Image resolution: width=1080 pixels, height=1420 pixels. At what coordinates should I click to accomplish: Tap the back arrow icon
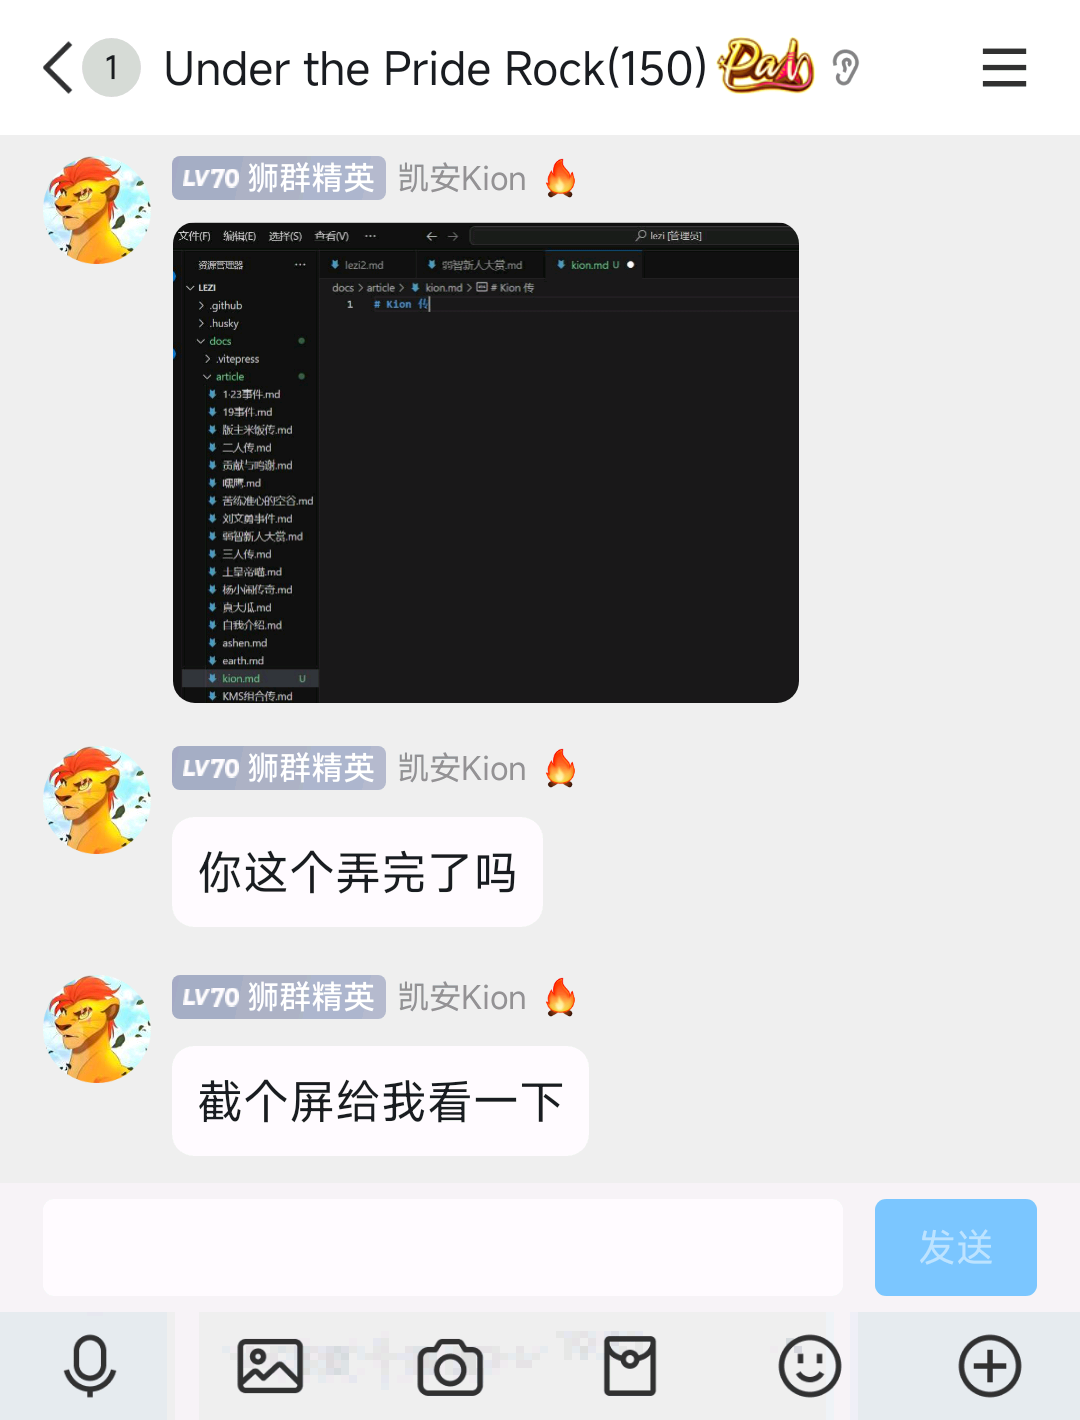coord(58,68)
